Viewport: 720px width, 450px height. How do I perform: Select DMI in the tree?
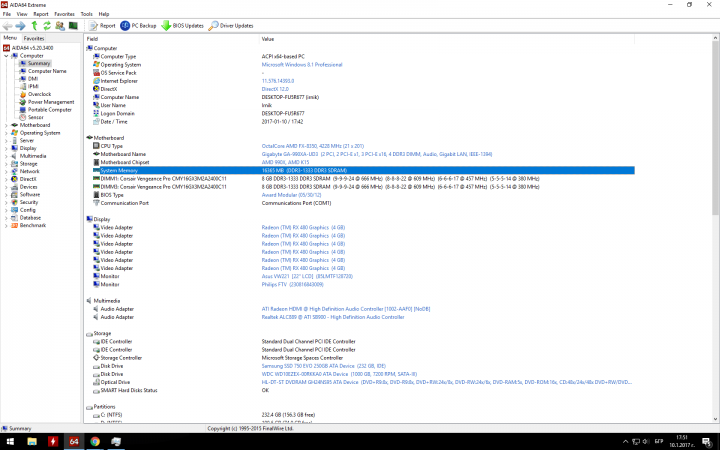(33, 79)
